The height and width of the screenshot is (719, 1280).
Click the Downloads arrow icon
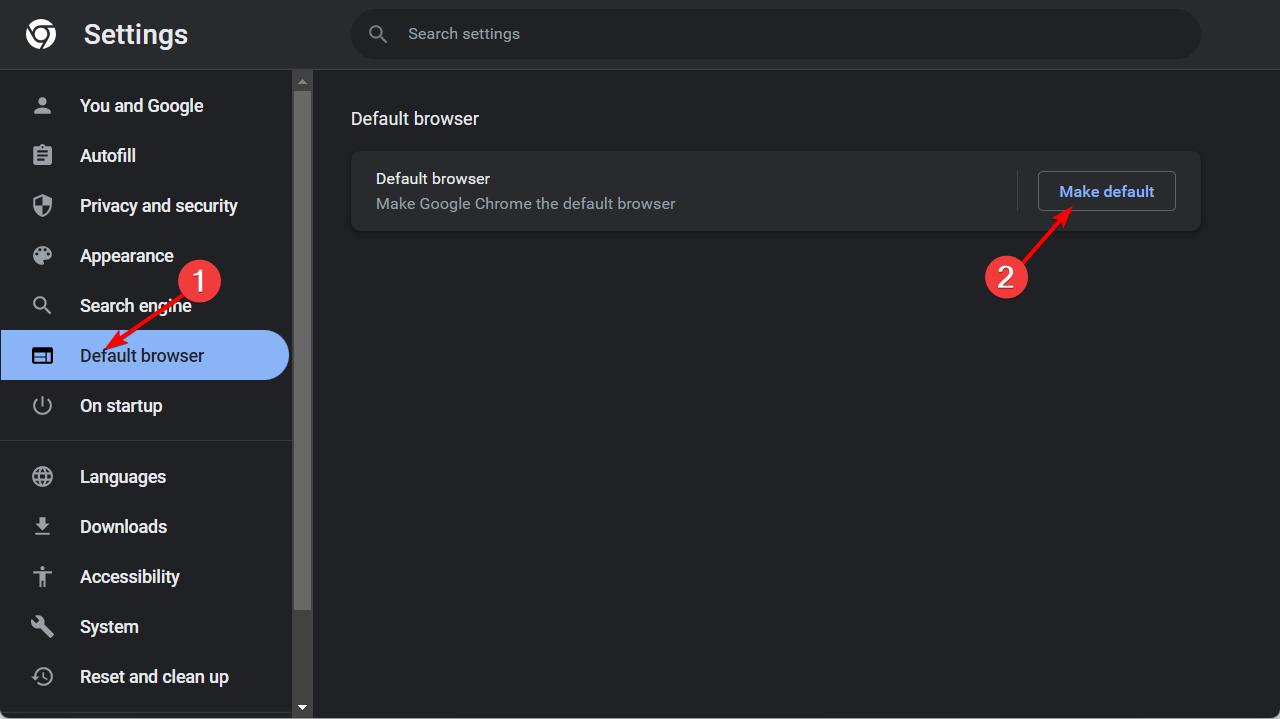[42, 527]
